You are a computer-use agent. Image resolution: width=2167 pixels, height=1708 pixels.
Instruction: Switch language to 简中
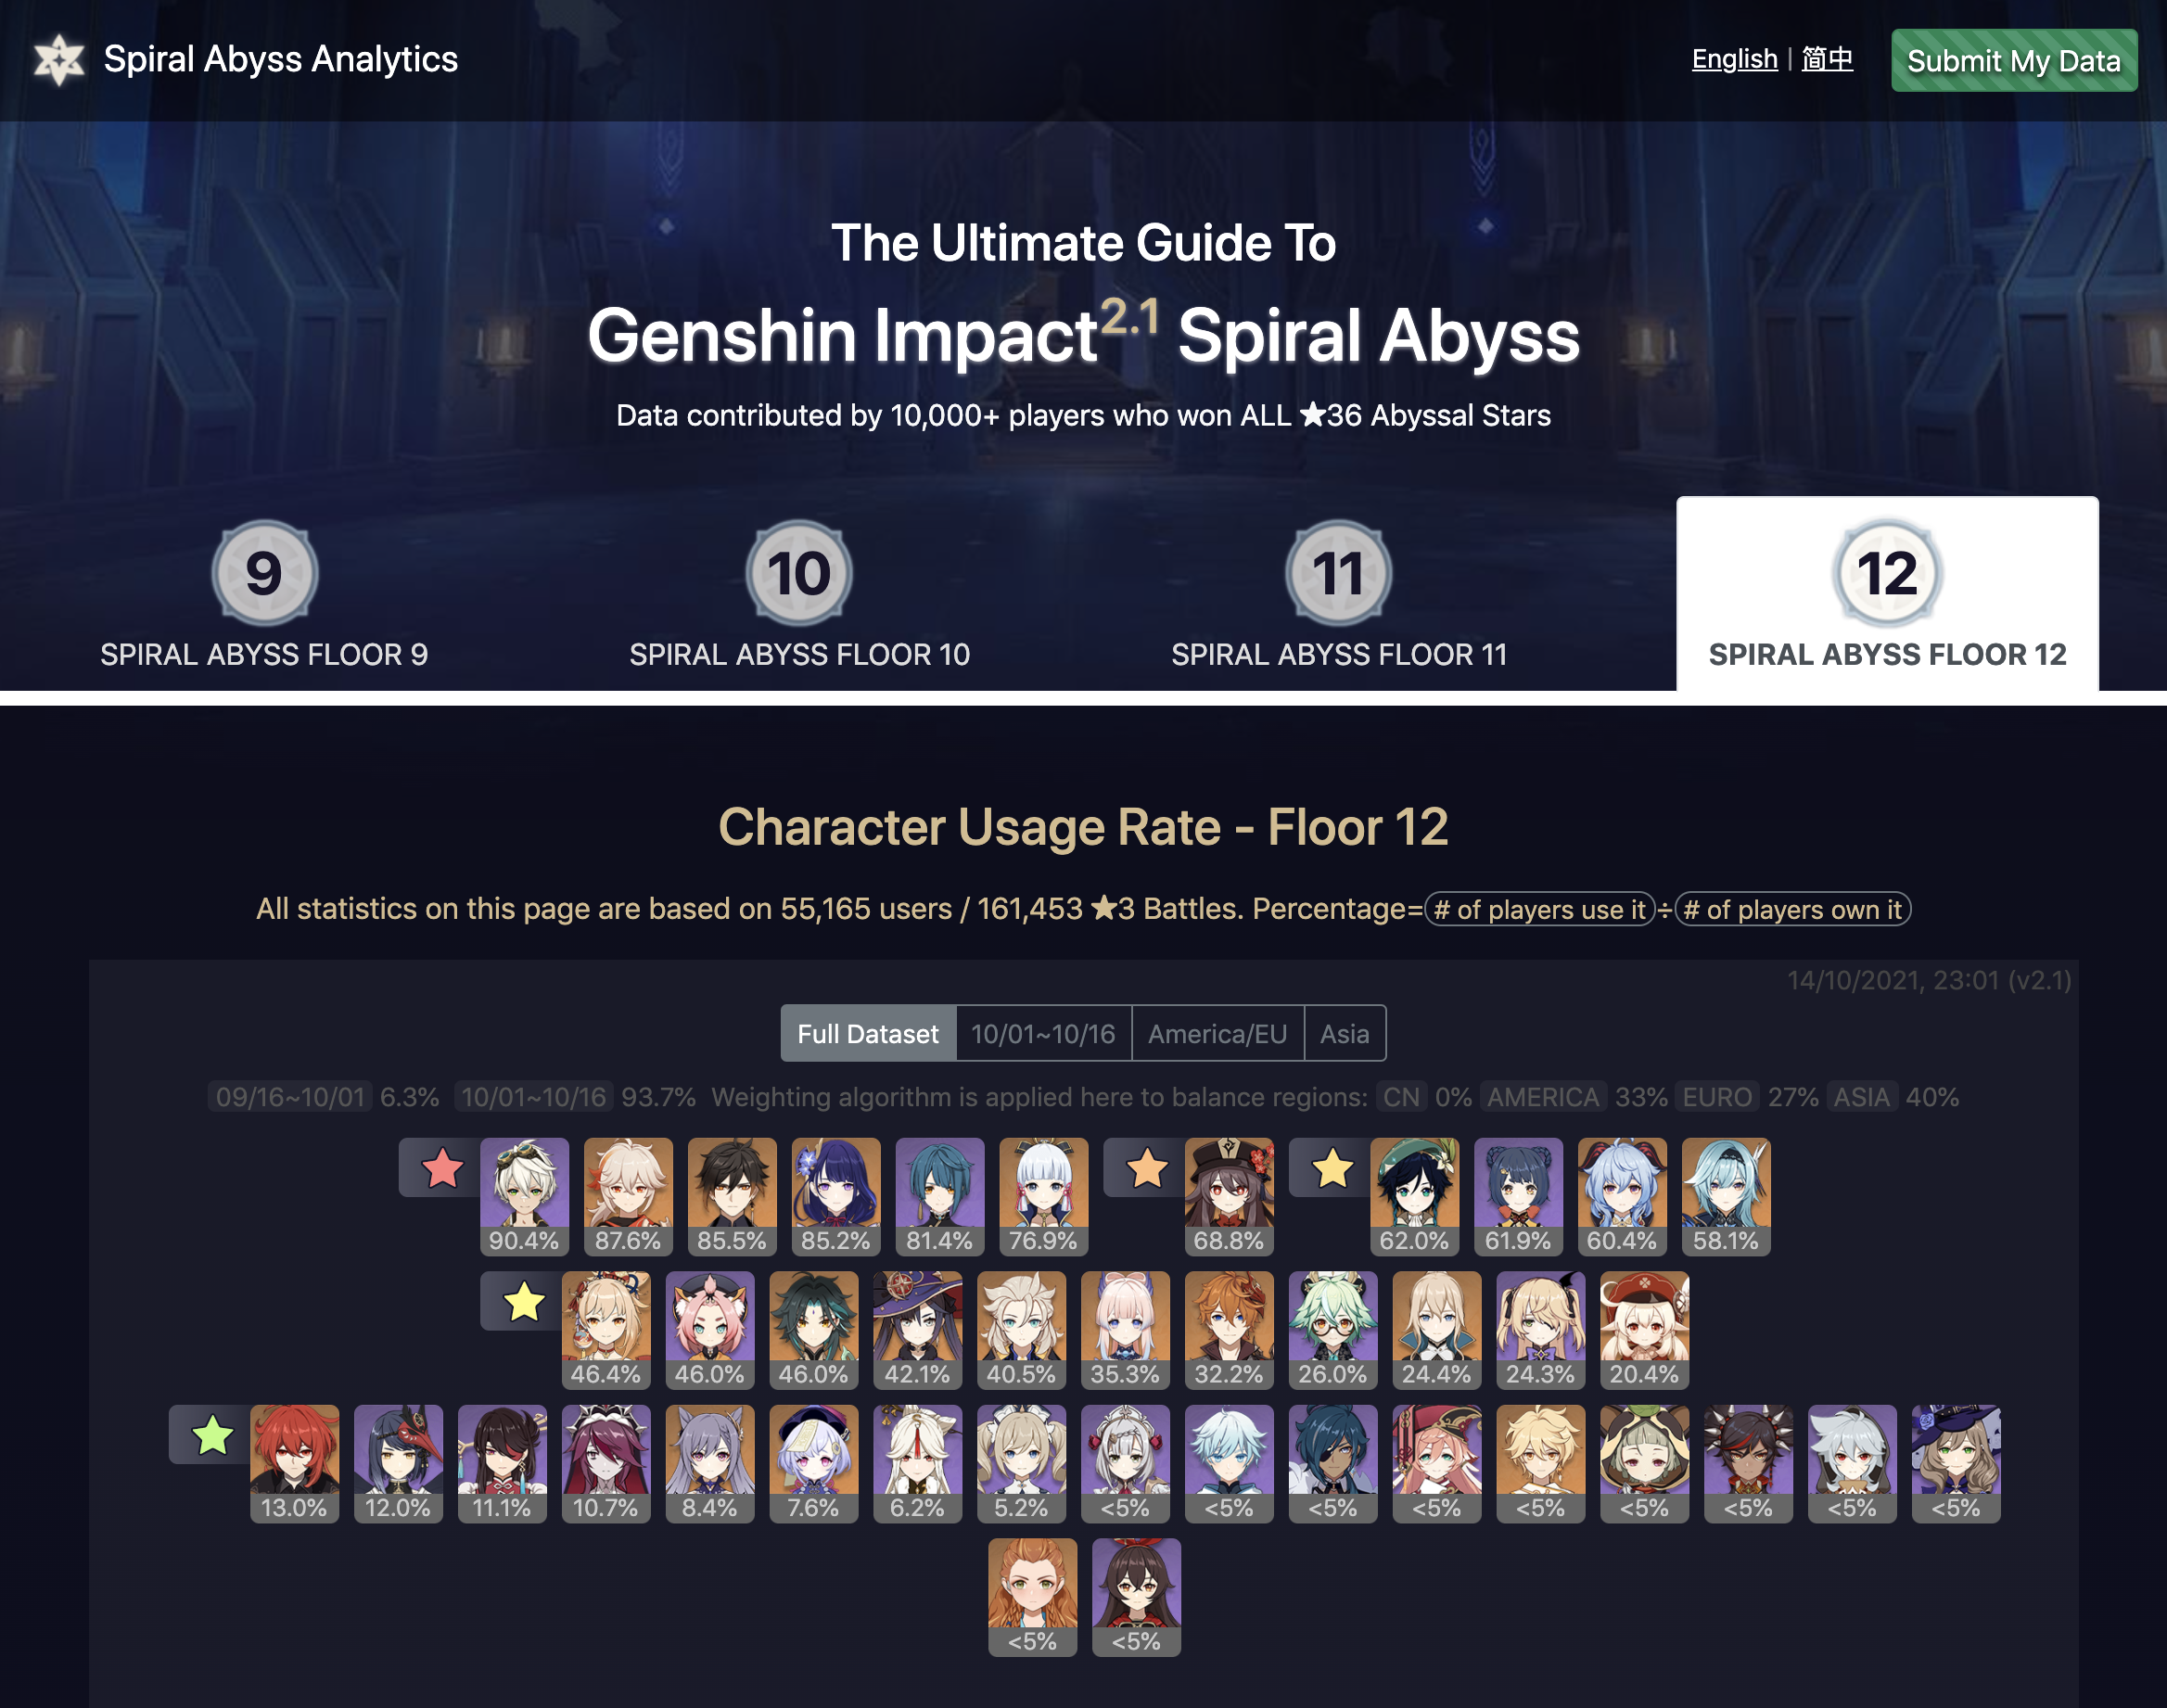(x=1827, y=59)
